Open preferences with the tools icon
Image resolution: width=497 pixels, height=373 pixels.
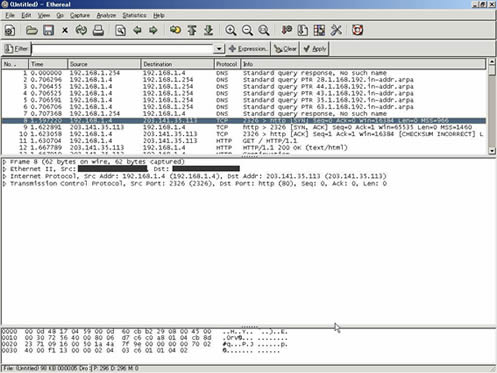click(x=336, y=30)
